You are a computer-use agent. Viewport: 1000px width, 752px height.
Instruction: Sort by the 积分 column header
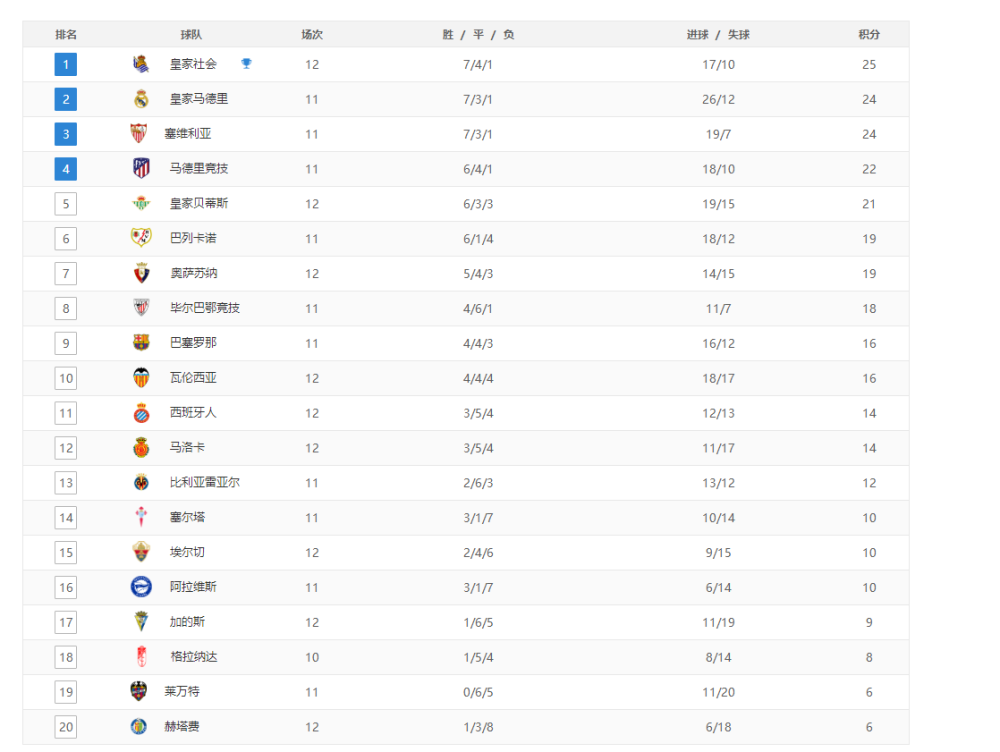tap(869, 34)
